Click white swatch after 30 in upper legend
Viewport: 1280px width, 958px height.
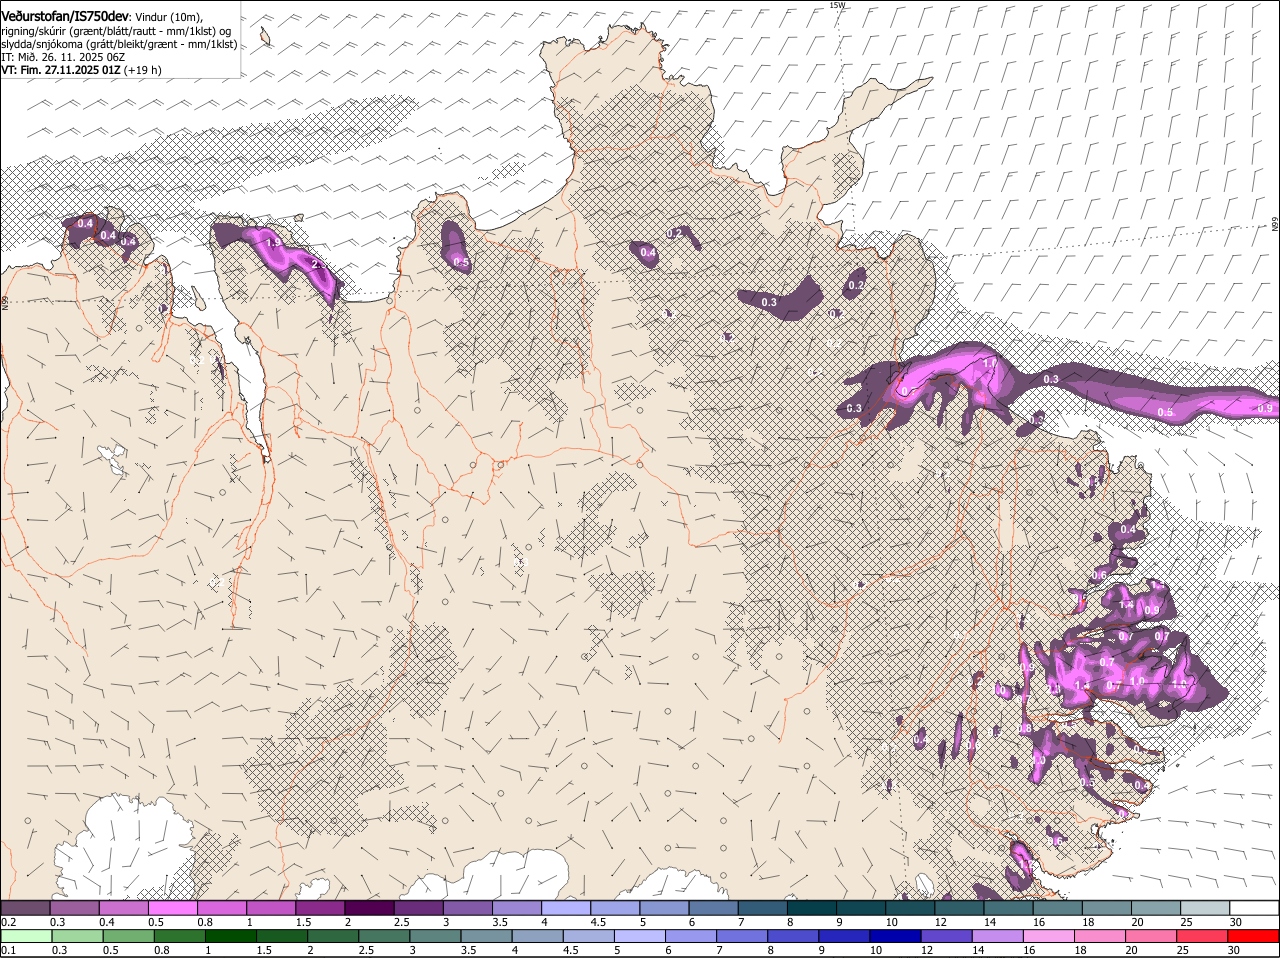[x=1254, y=907]
